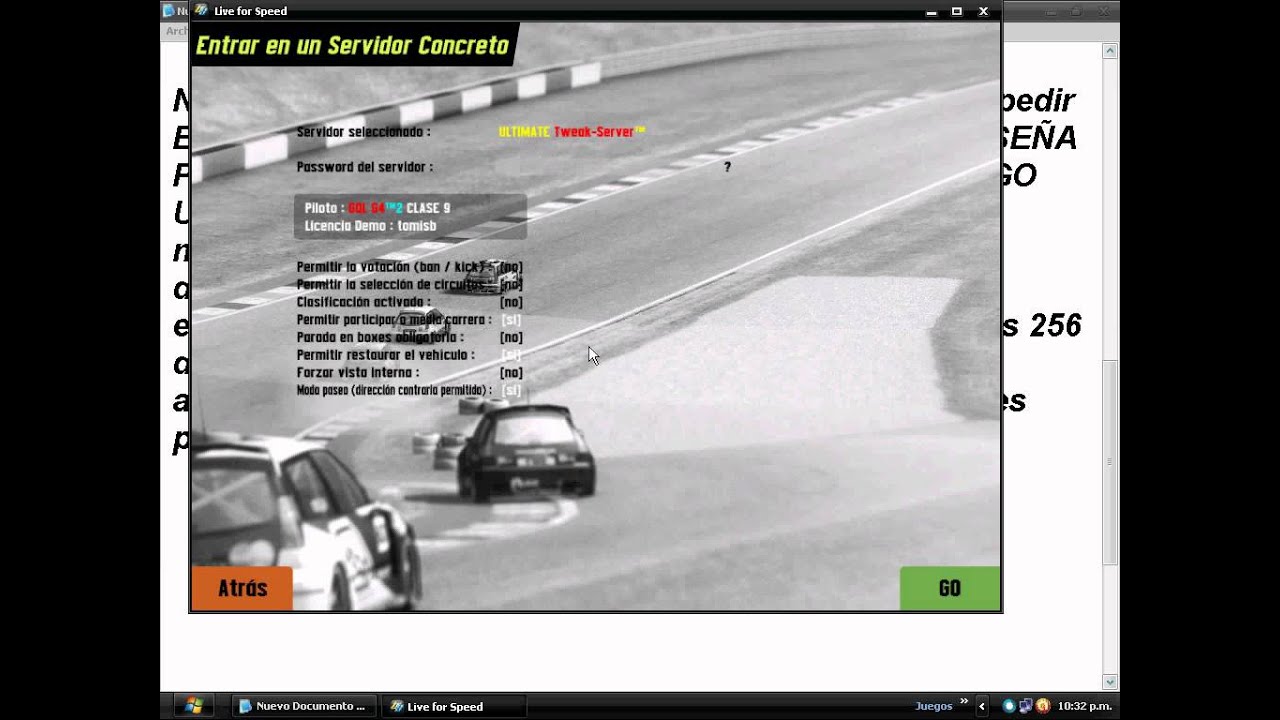Click the taskbar clock 10:32 p.m.
This screenshot has height=720, width=1280.
pyautogui.click(x=1084, y=706)
